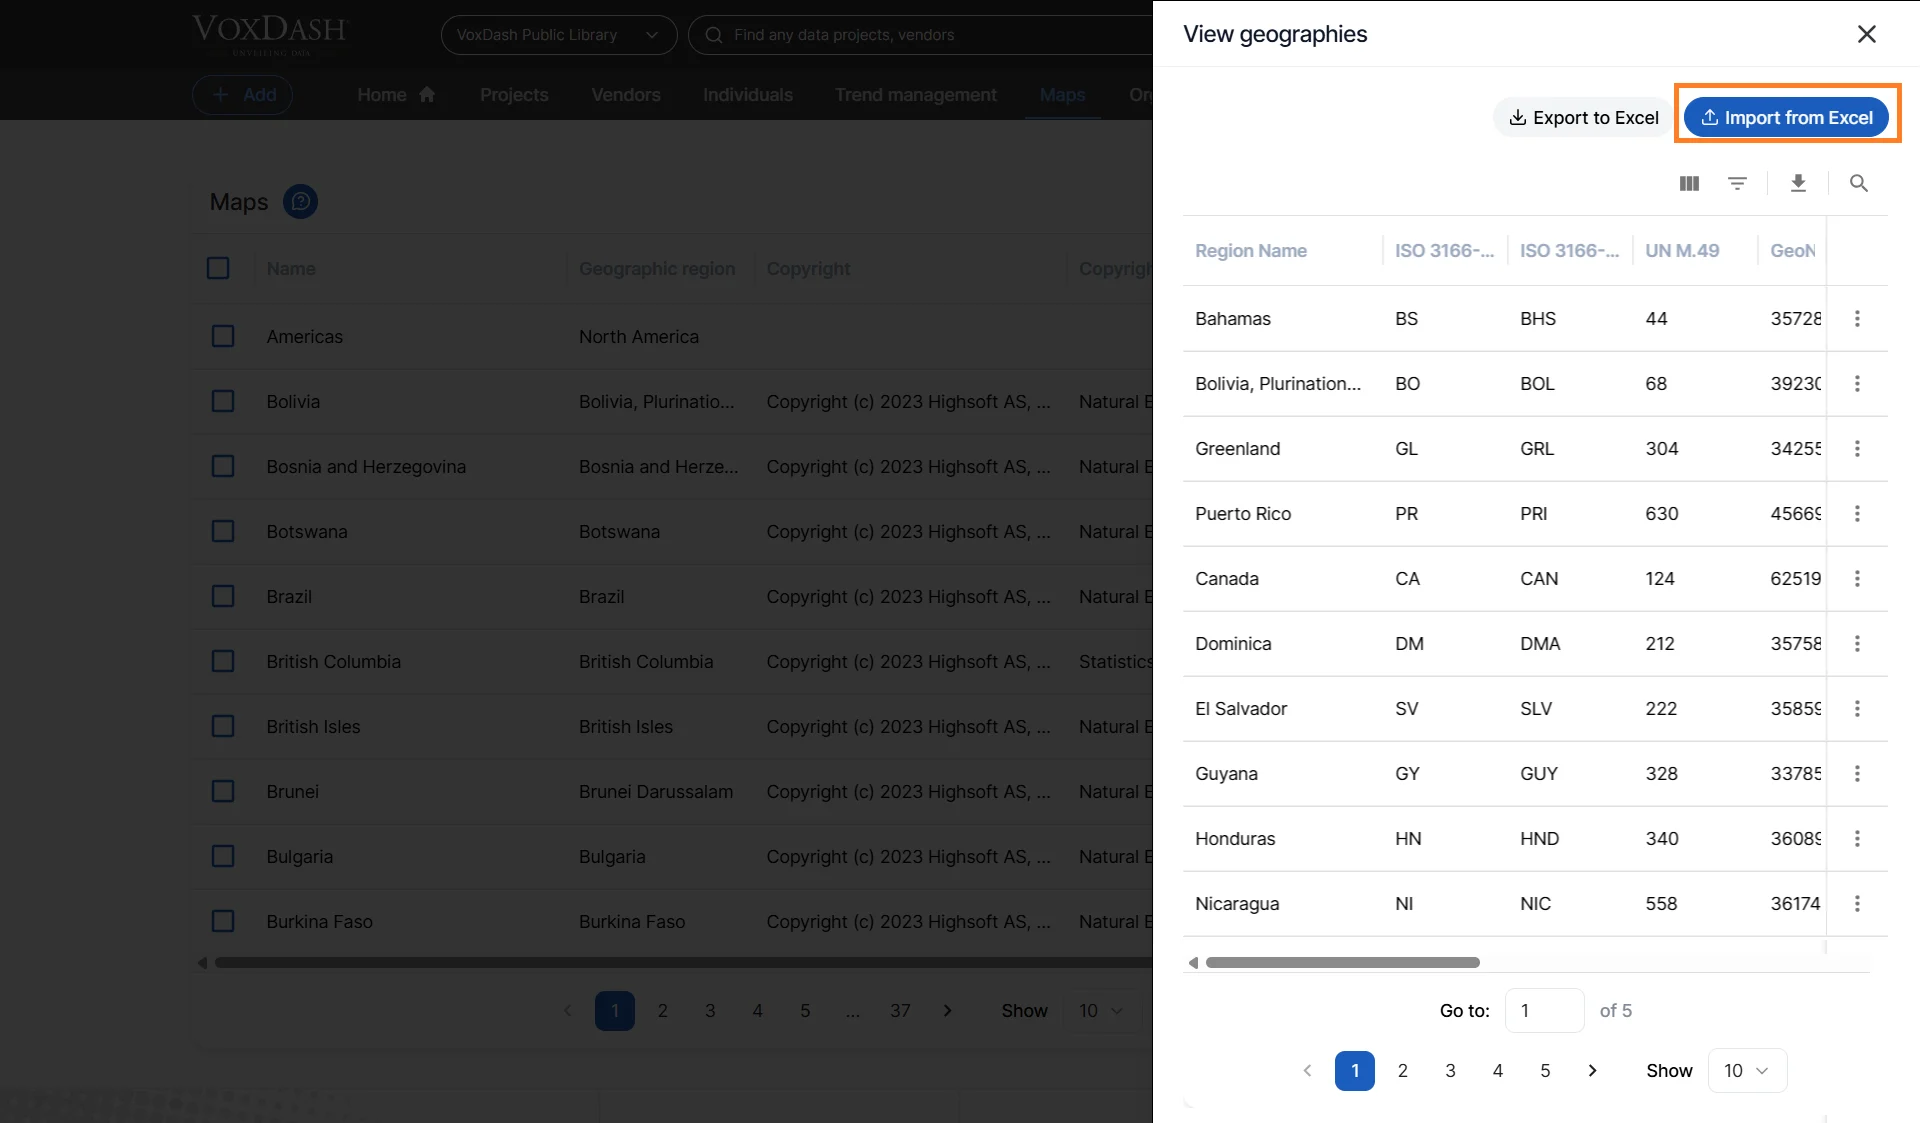Check the Brazil row checkbox
The width and height of the screenshot is (1920, 1123).
pyautogui.click(x=223, y=596)
